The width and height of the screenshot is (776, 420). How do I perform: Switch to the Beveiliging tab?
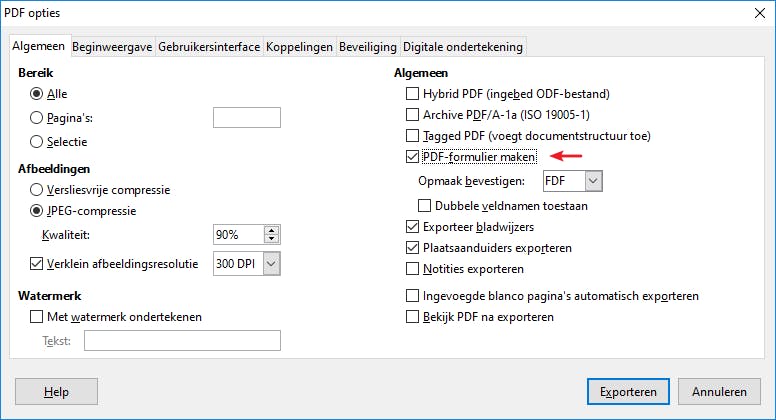pyautogui.click(x=367, y=46)
